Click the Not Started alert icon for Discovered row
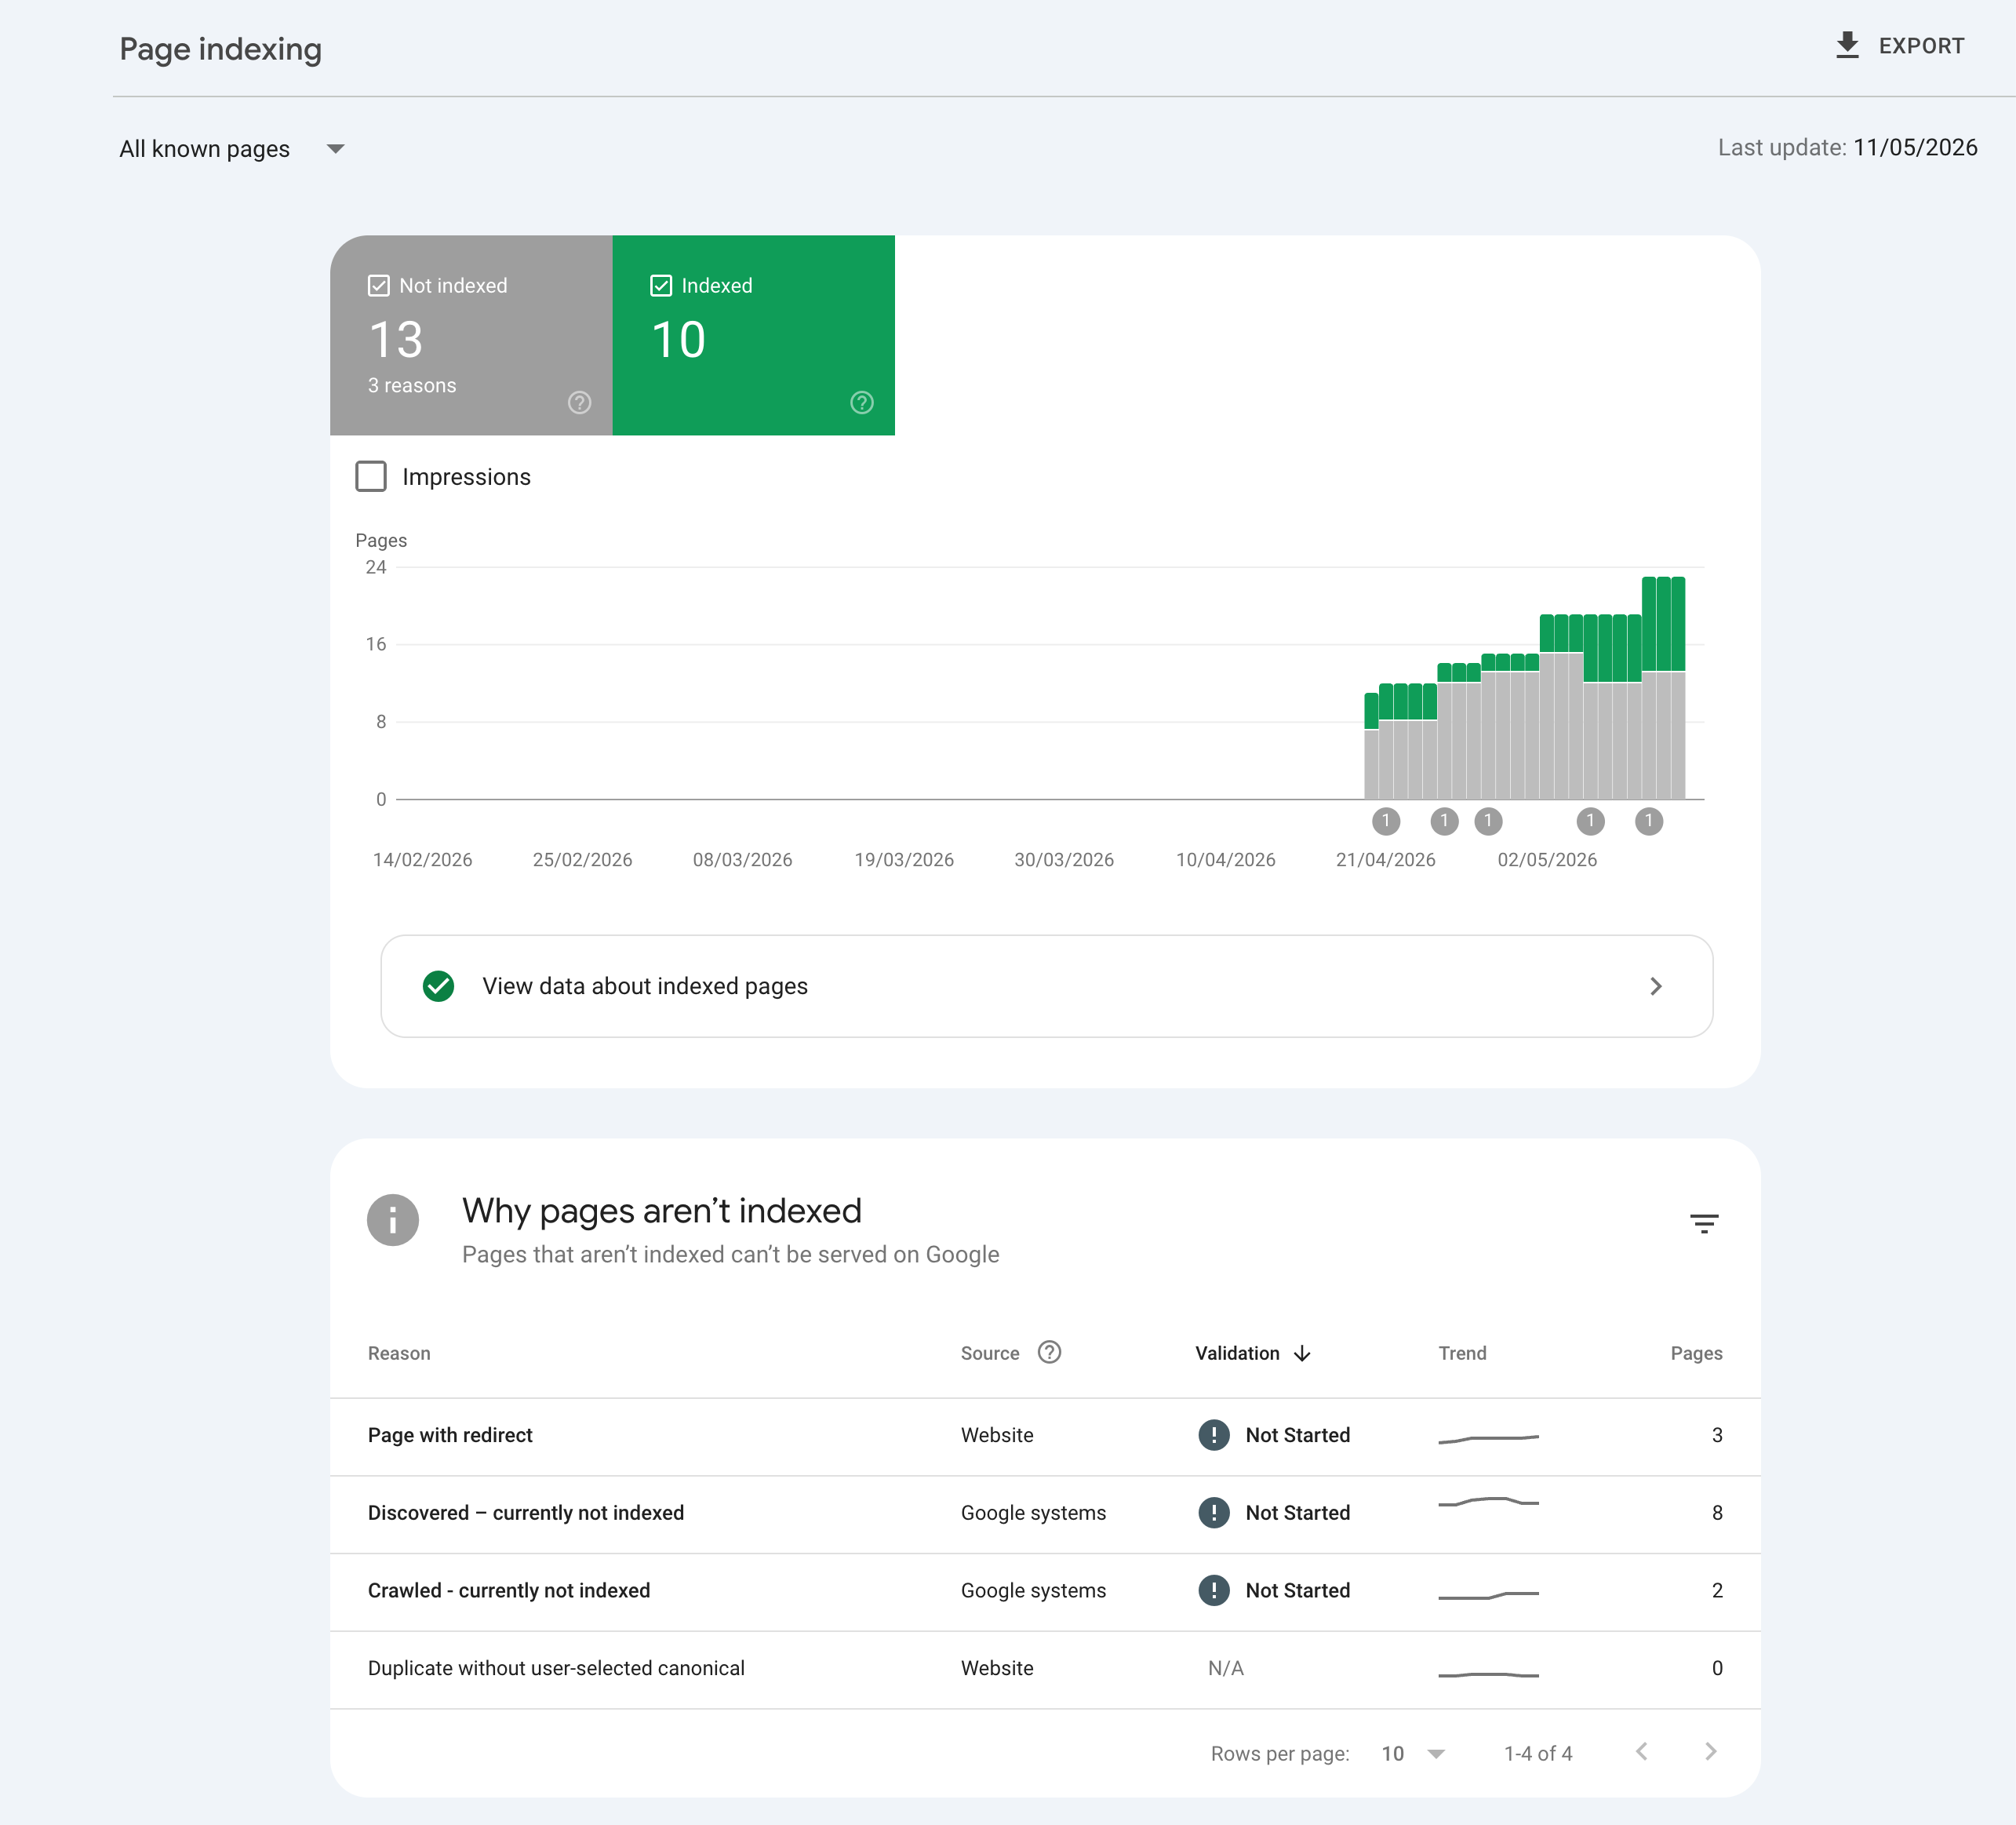 pyautogui.click(x=1214, y=1513)
